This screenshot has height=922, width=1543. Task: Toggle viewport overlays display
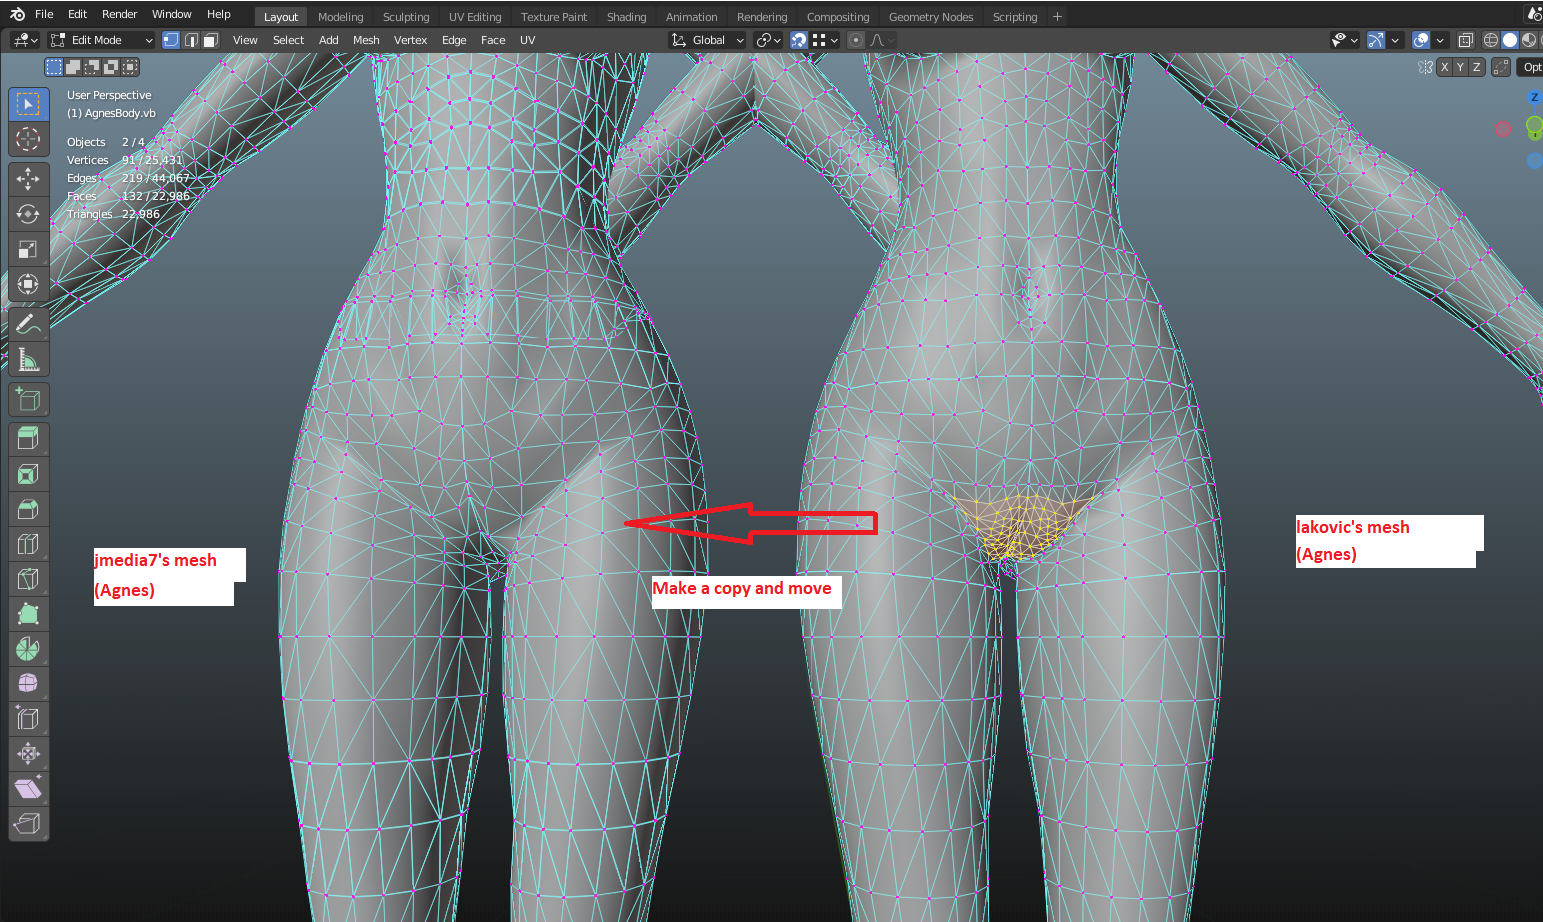tap(1421, 40)
